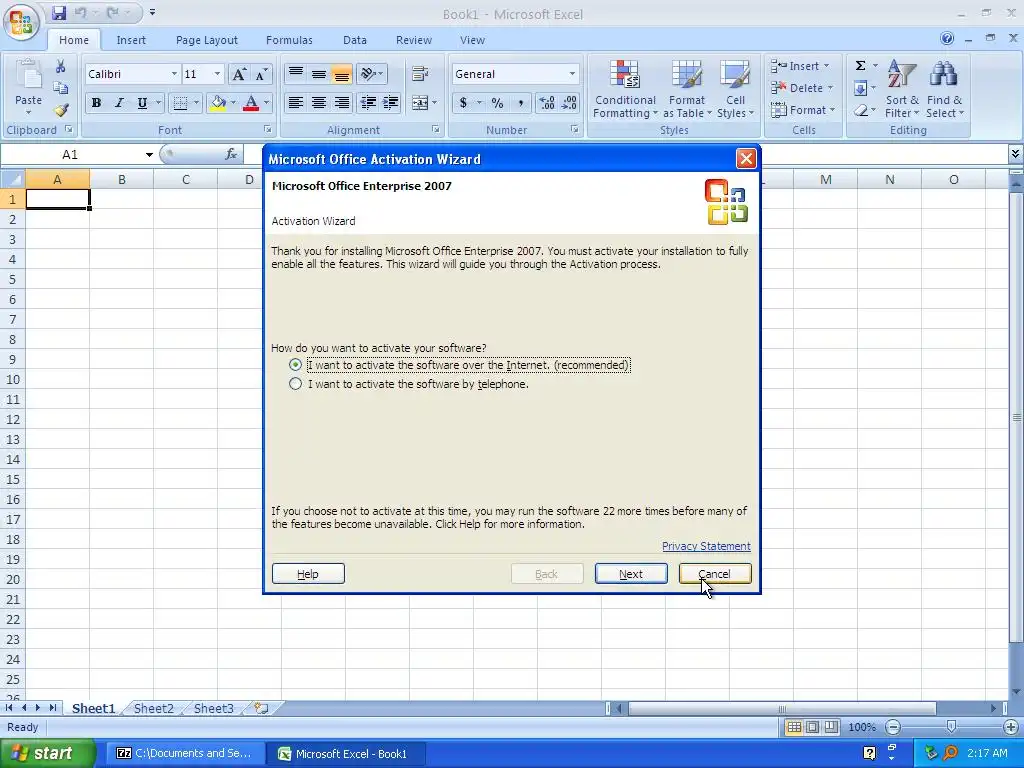Save workbook from Quick Access toolbar
Screen dimensions: 1024x768
point(59,12)
